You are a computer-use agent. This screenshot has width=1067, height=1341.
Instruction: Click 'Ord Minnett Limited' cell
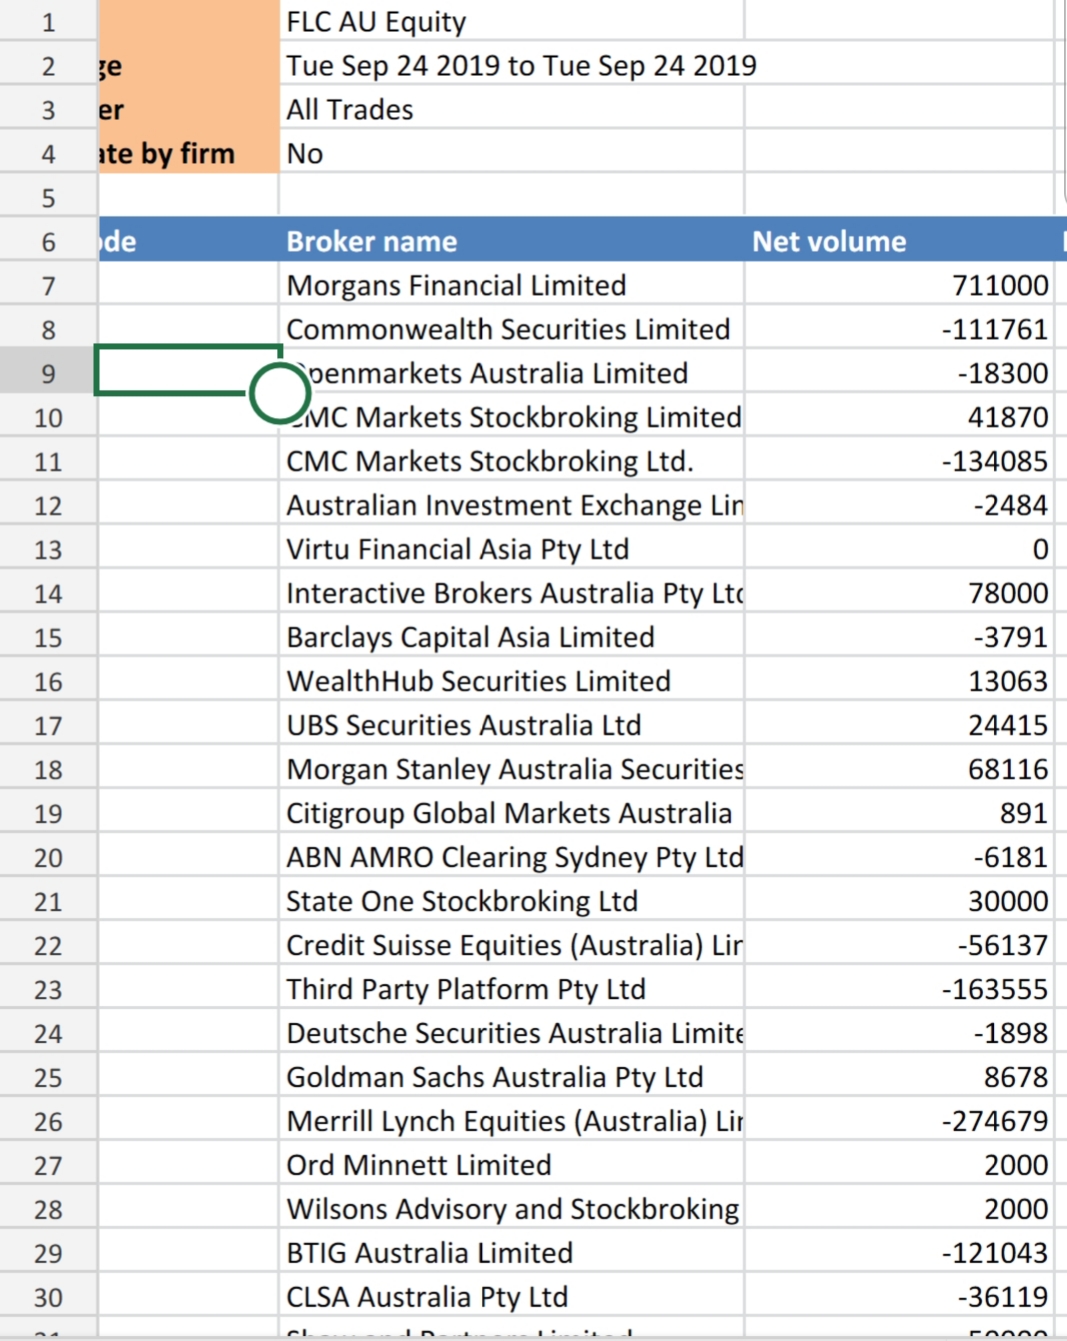(511, 1165)
